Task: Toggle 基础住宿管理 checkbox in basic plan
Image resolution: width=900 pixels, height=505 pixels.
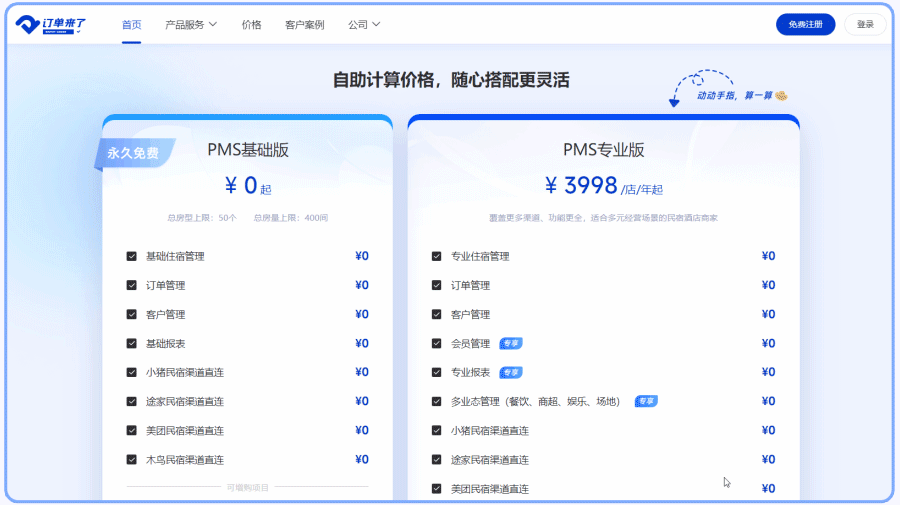Action: coord(131,256)
